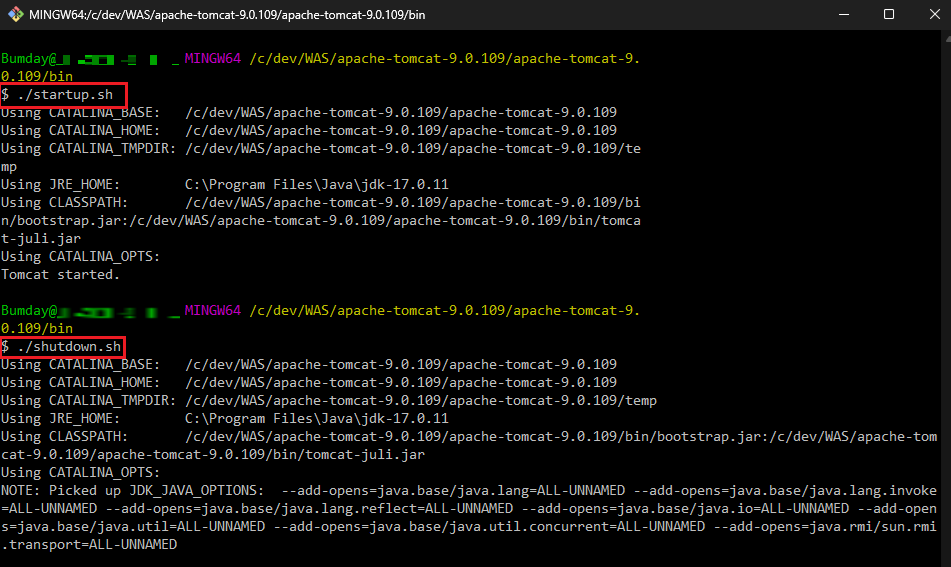Click "Using CLASSPATH:" in the shutdown output
This screenshot has width=951, height=567.
pos(65,437)
